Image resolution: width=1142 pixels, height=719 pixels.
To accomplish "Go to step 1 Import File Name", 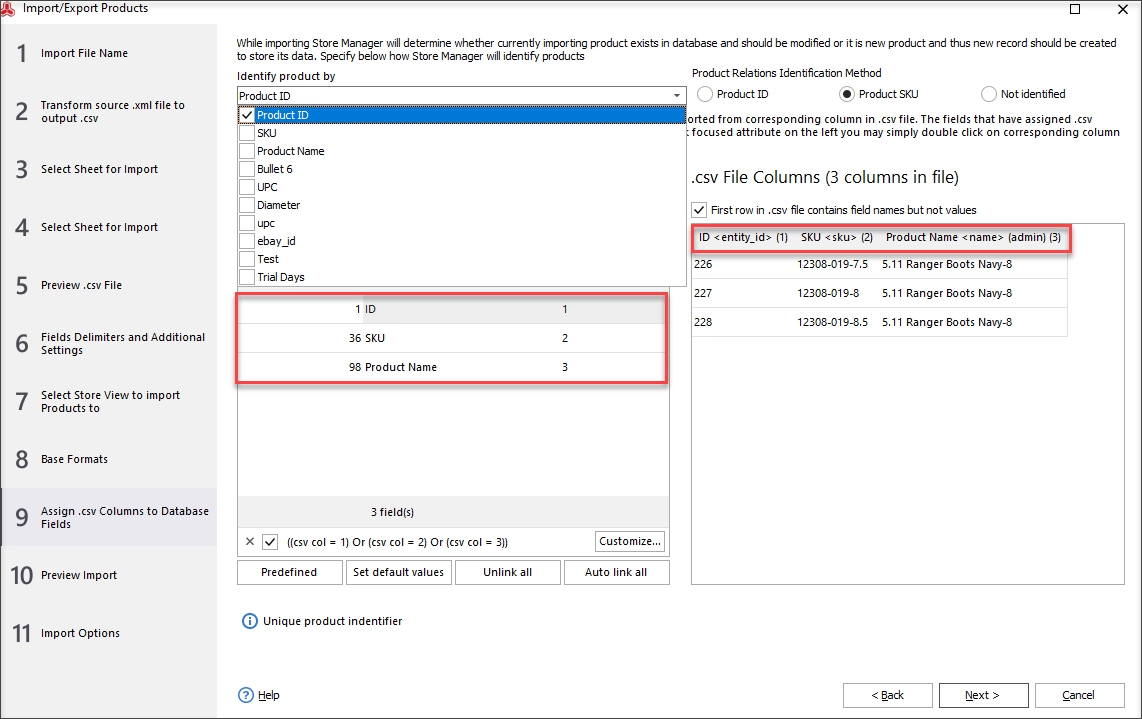I will pyautogui.click(x=109, y=53).
